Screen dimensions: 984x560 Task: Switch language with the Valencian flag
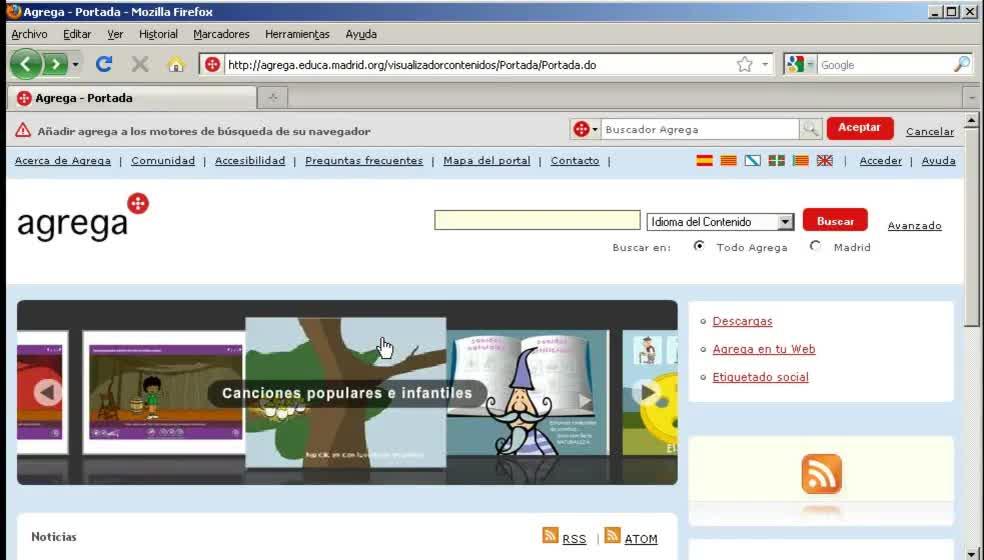pos(801,161)
